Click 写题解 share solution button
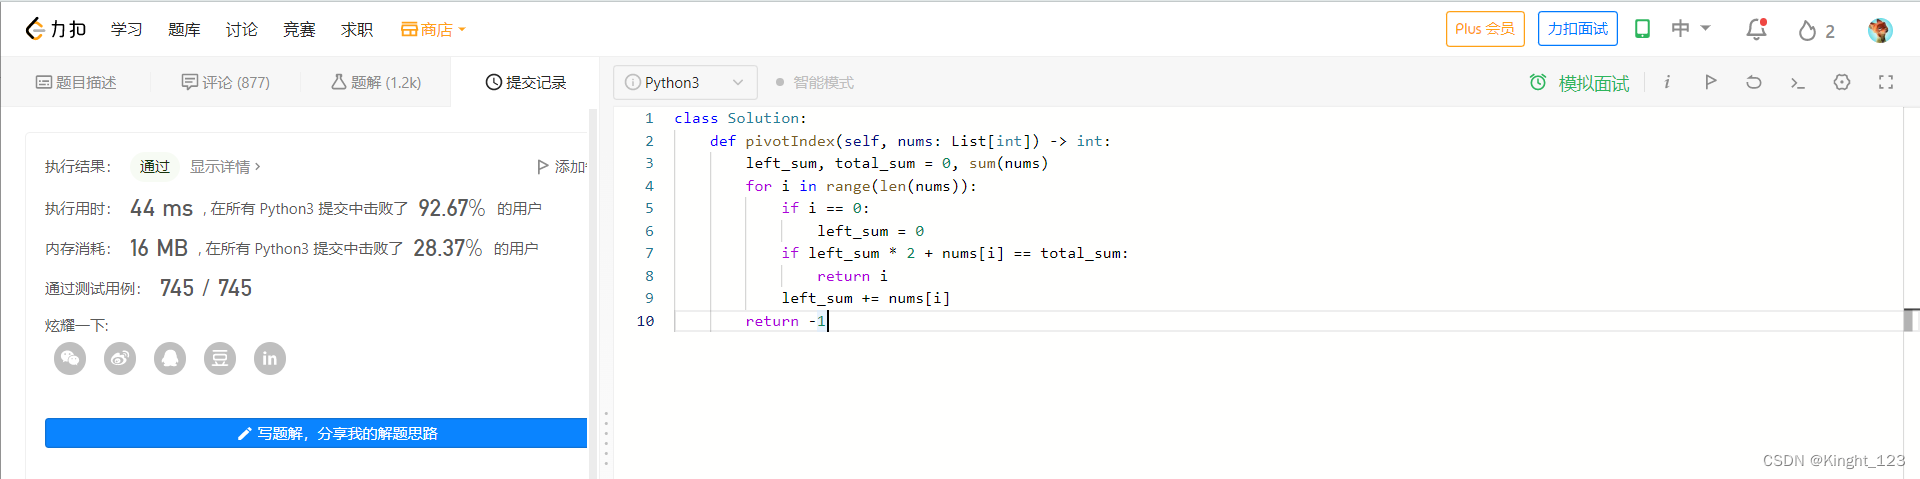Screen dimensions: 1920x479 point(316,433)
